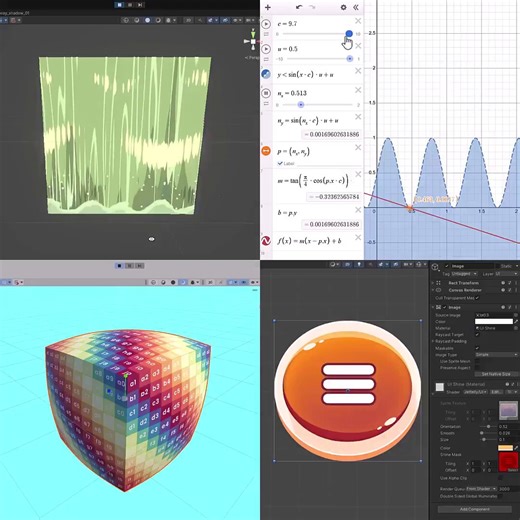Click the orange point icon for p
The height and width of the screenshot is (520, 520).
[x=266, y=151]
